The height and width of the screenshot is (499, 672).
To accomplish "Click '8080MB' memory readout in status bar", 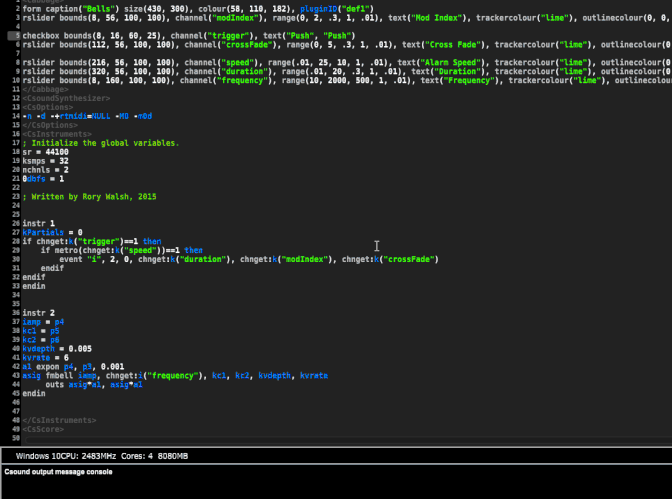I will tap(173, 456).
